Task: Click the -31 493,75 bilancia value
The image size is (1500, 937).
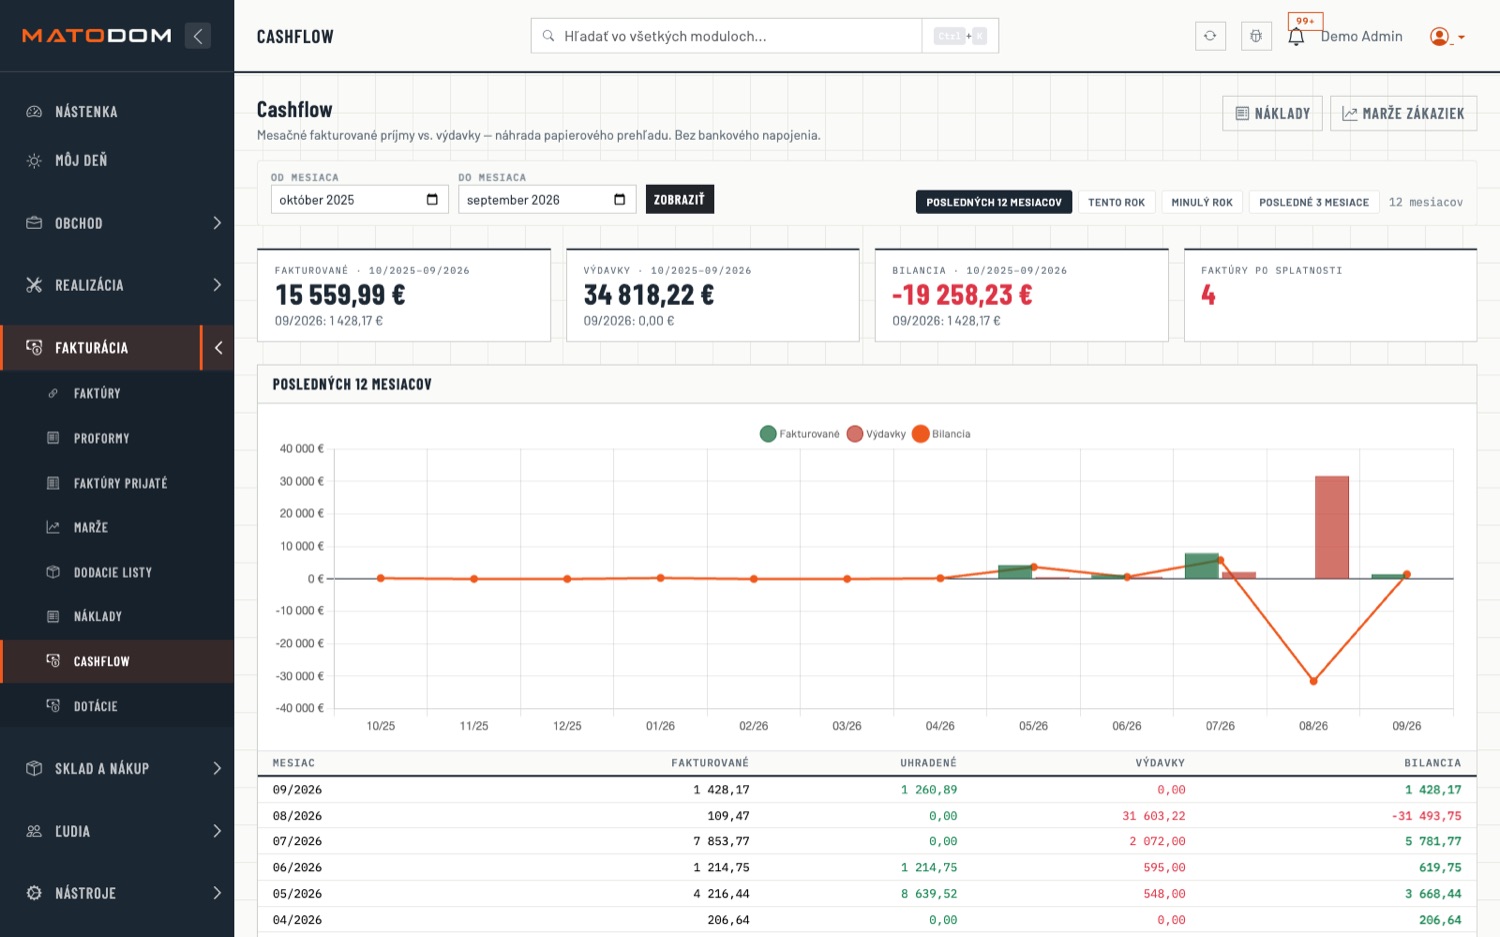Action: point(1426,815)
